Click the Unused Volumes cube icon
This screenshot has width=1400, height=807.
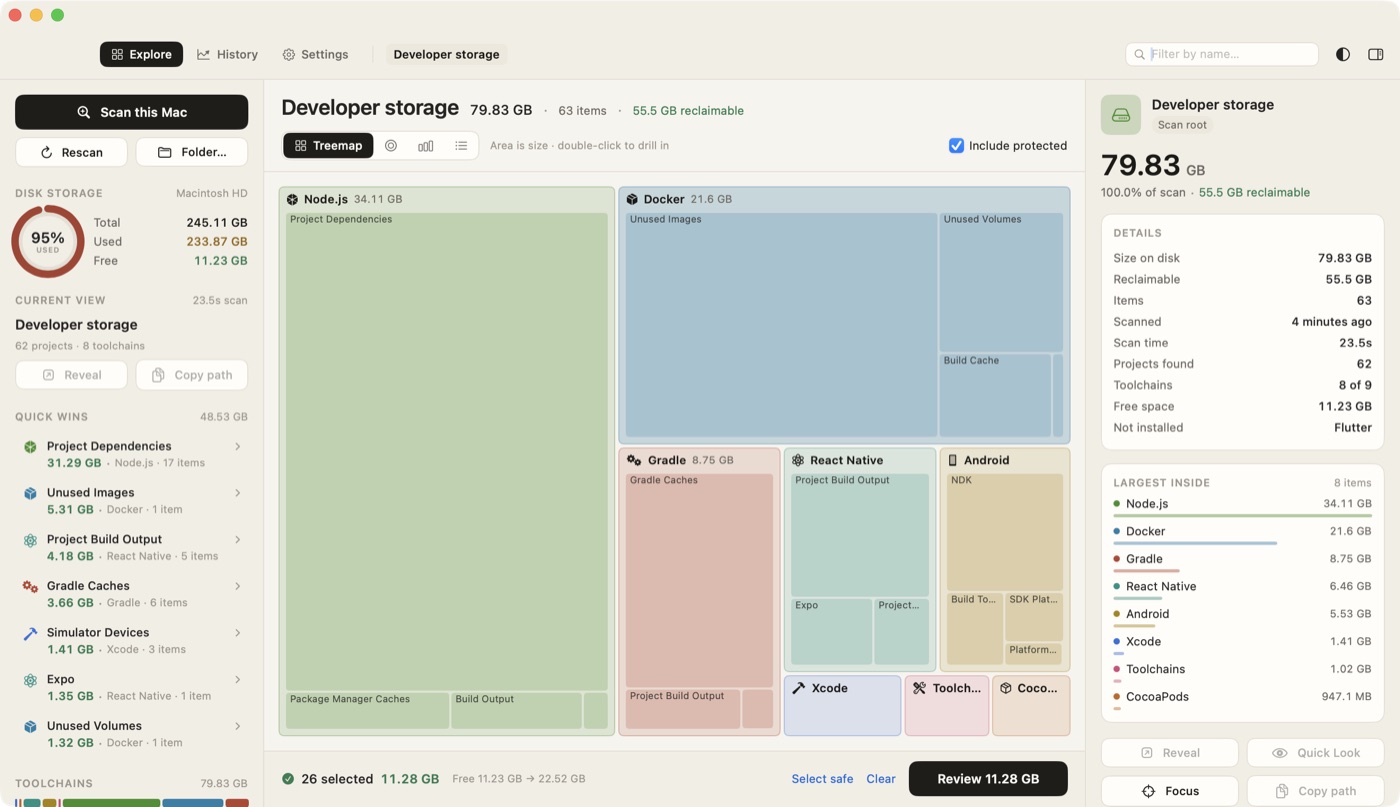(x=30, y=727)
